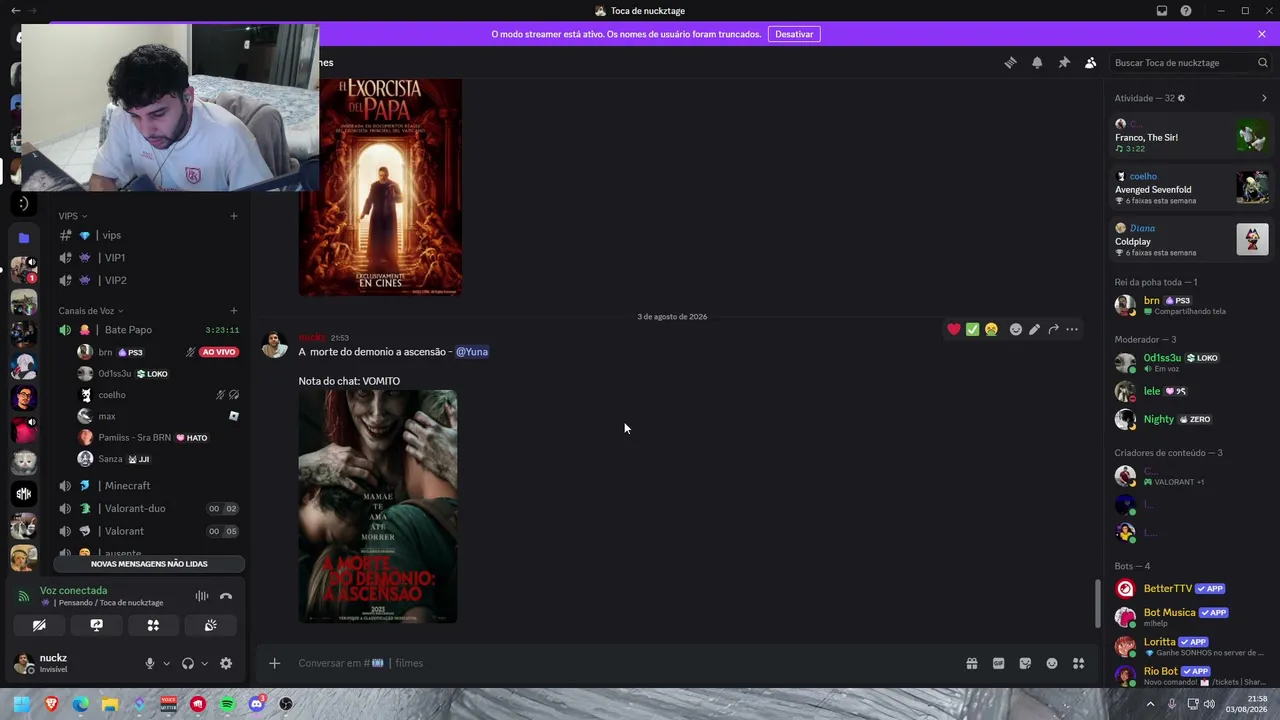This screenshot has height=720, width=1280.
Task: Open user settings gear
Action: (226, 663)
